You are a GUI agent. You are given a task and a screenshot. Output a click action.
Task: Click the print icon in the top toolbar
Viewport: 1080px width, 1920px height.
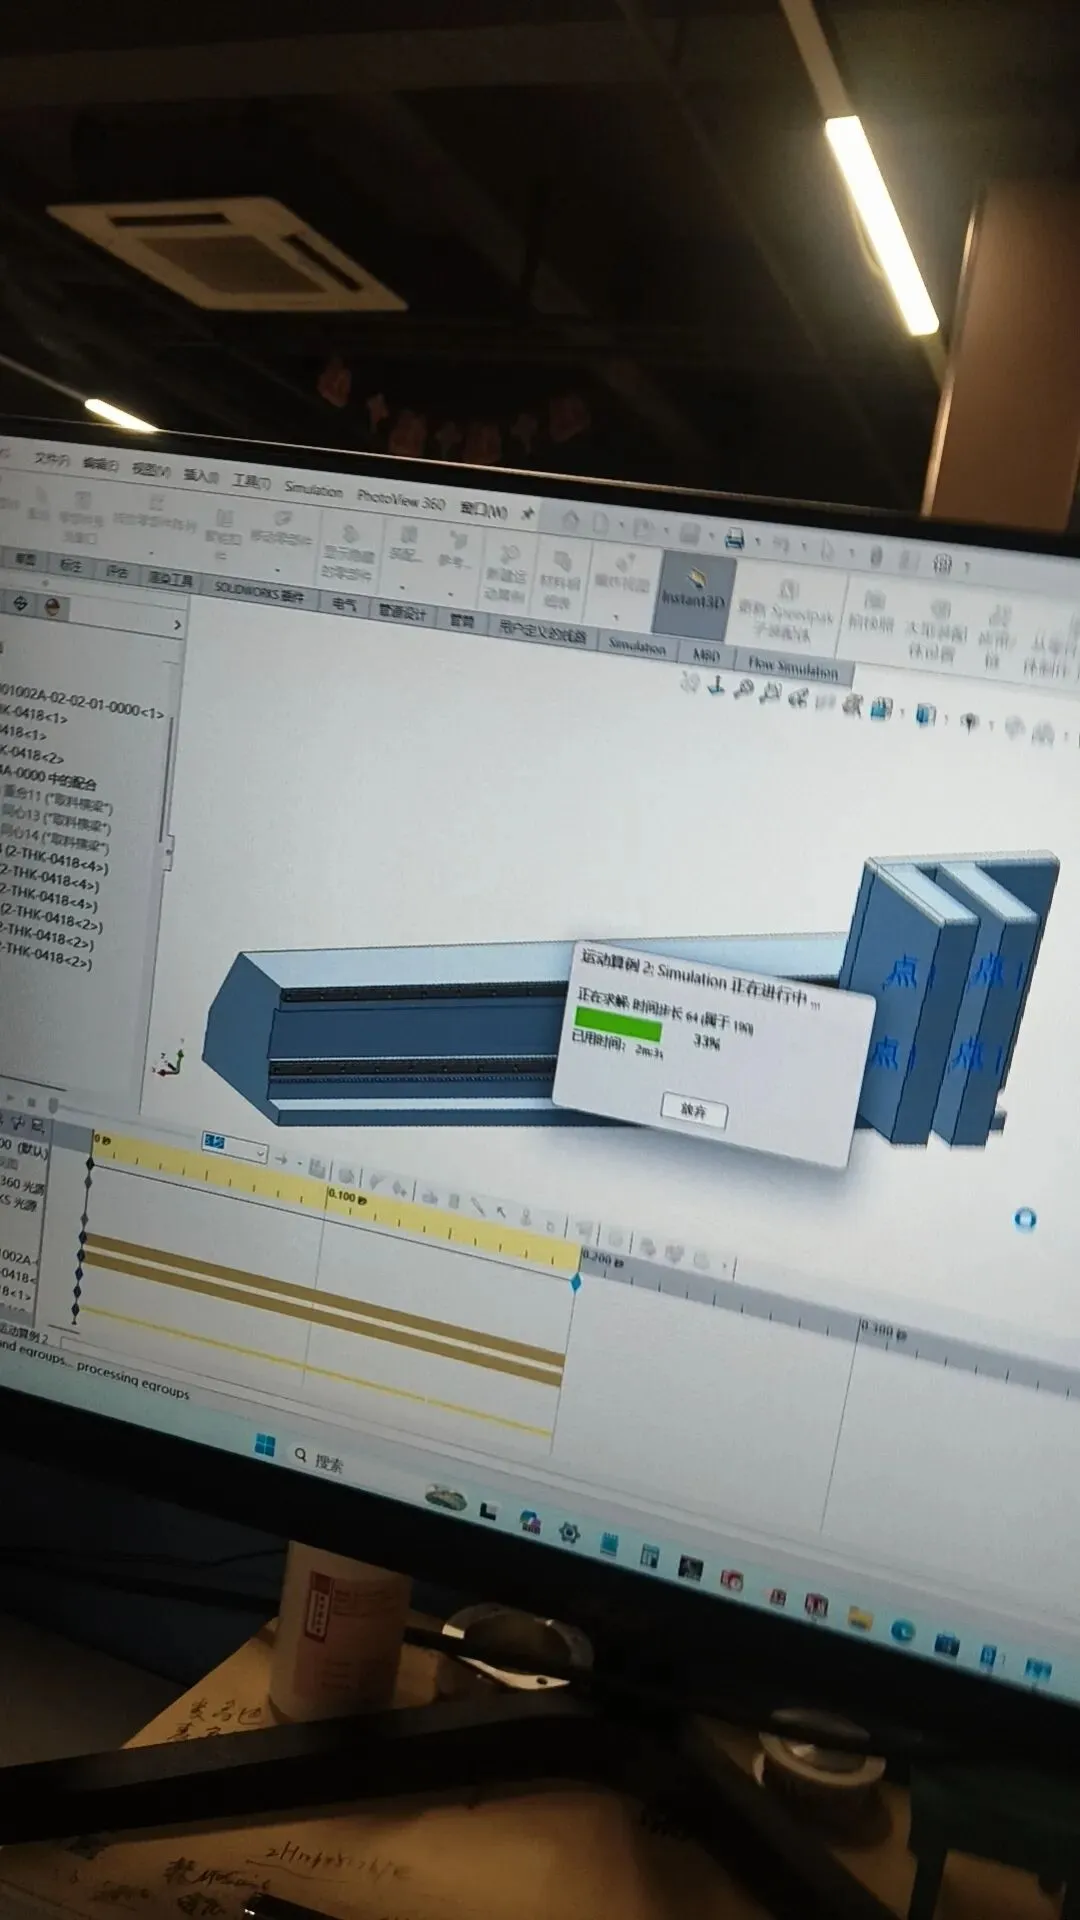tap(734, 538)
